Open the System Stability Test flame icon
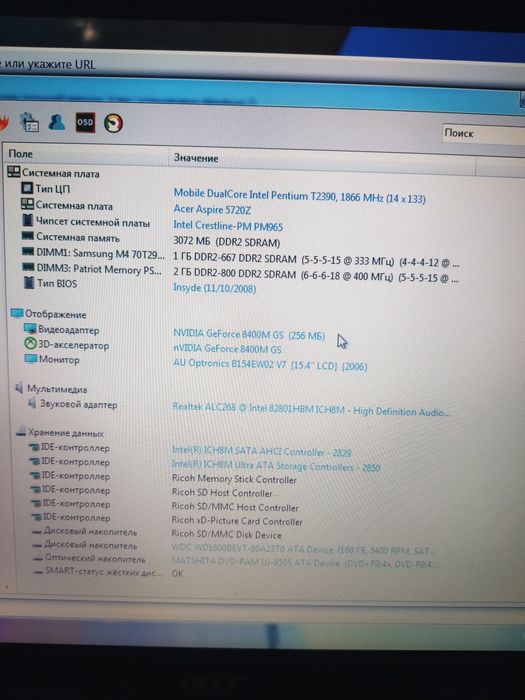 (4, 122)
